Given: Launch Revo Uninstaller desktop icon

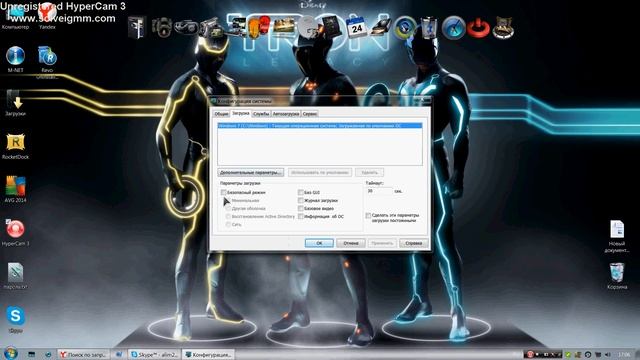Looking at the screenshot, I should (x=47, y=61).
